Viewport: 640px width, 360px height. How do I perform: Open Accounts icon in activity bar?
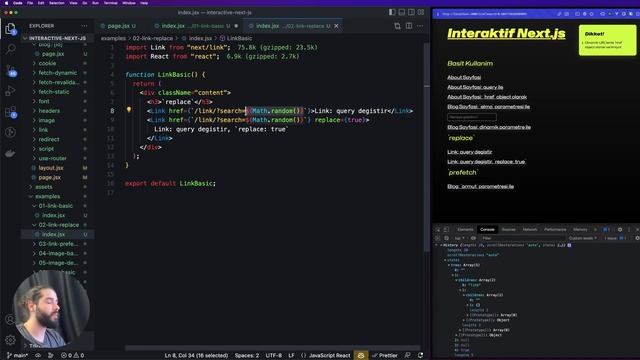point(10,319)
